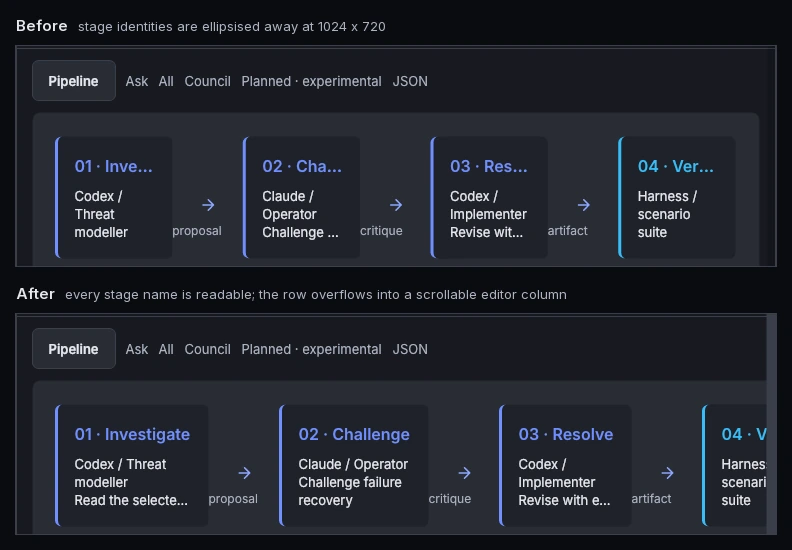This screenshot has height=550, width=792.
Task: Open the '04 · Ver...' Harness stage card
Action: coord(677,197)
